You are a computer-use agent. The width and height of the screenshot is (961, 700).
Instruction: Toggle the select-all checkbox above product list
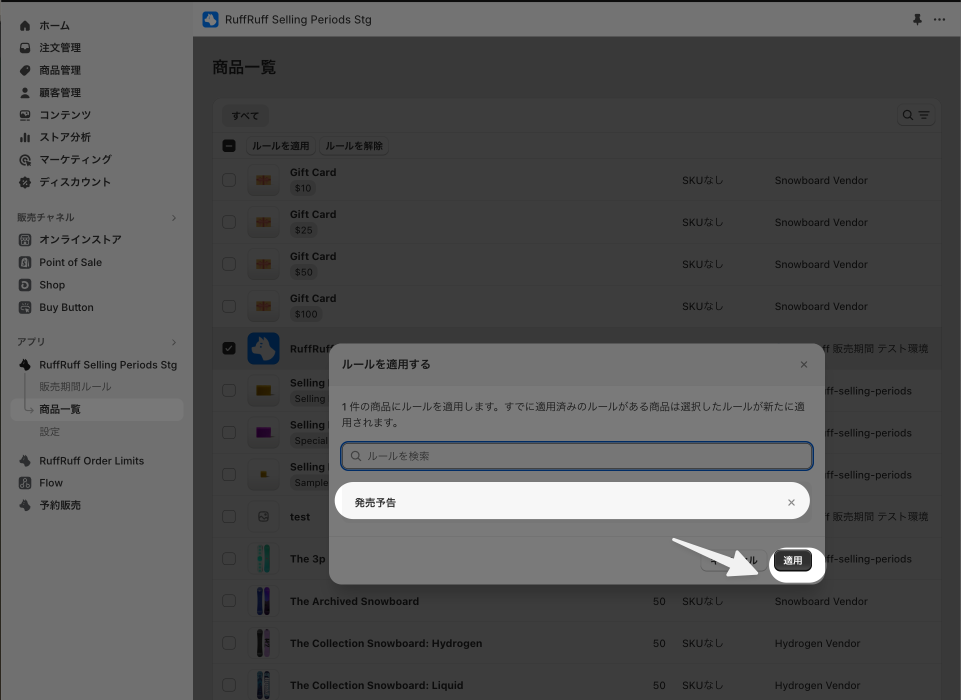(229, 146)
